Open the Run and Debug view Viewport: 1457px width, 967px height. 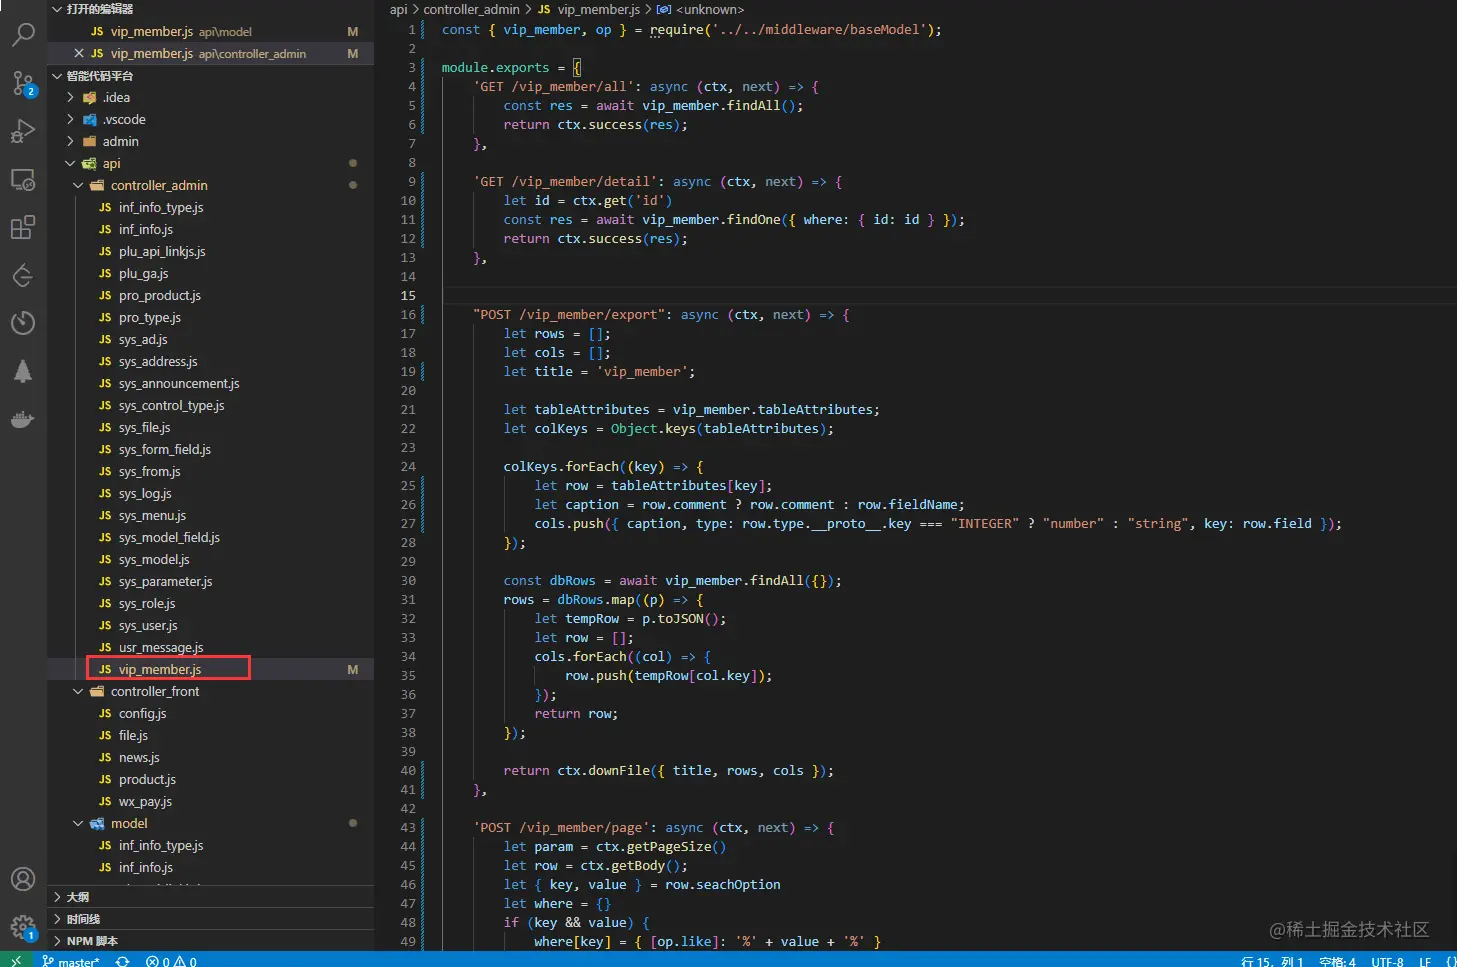click(x=22, y=131)
